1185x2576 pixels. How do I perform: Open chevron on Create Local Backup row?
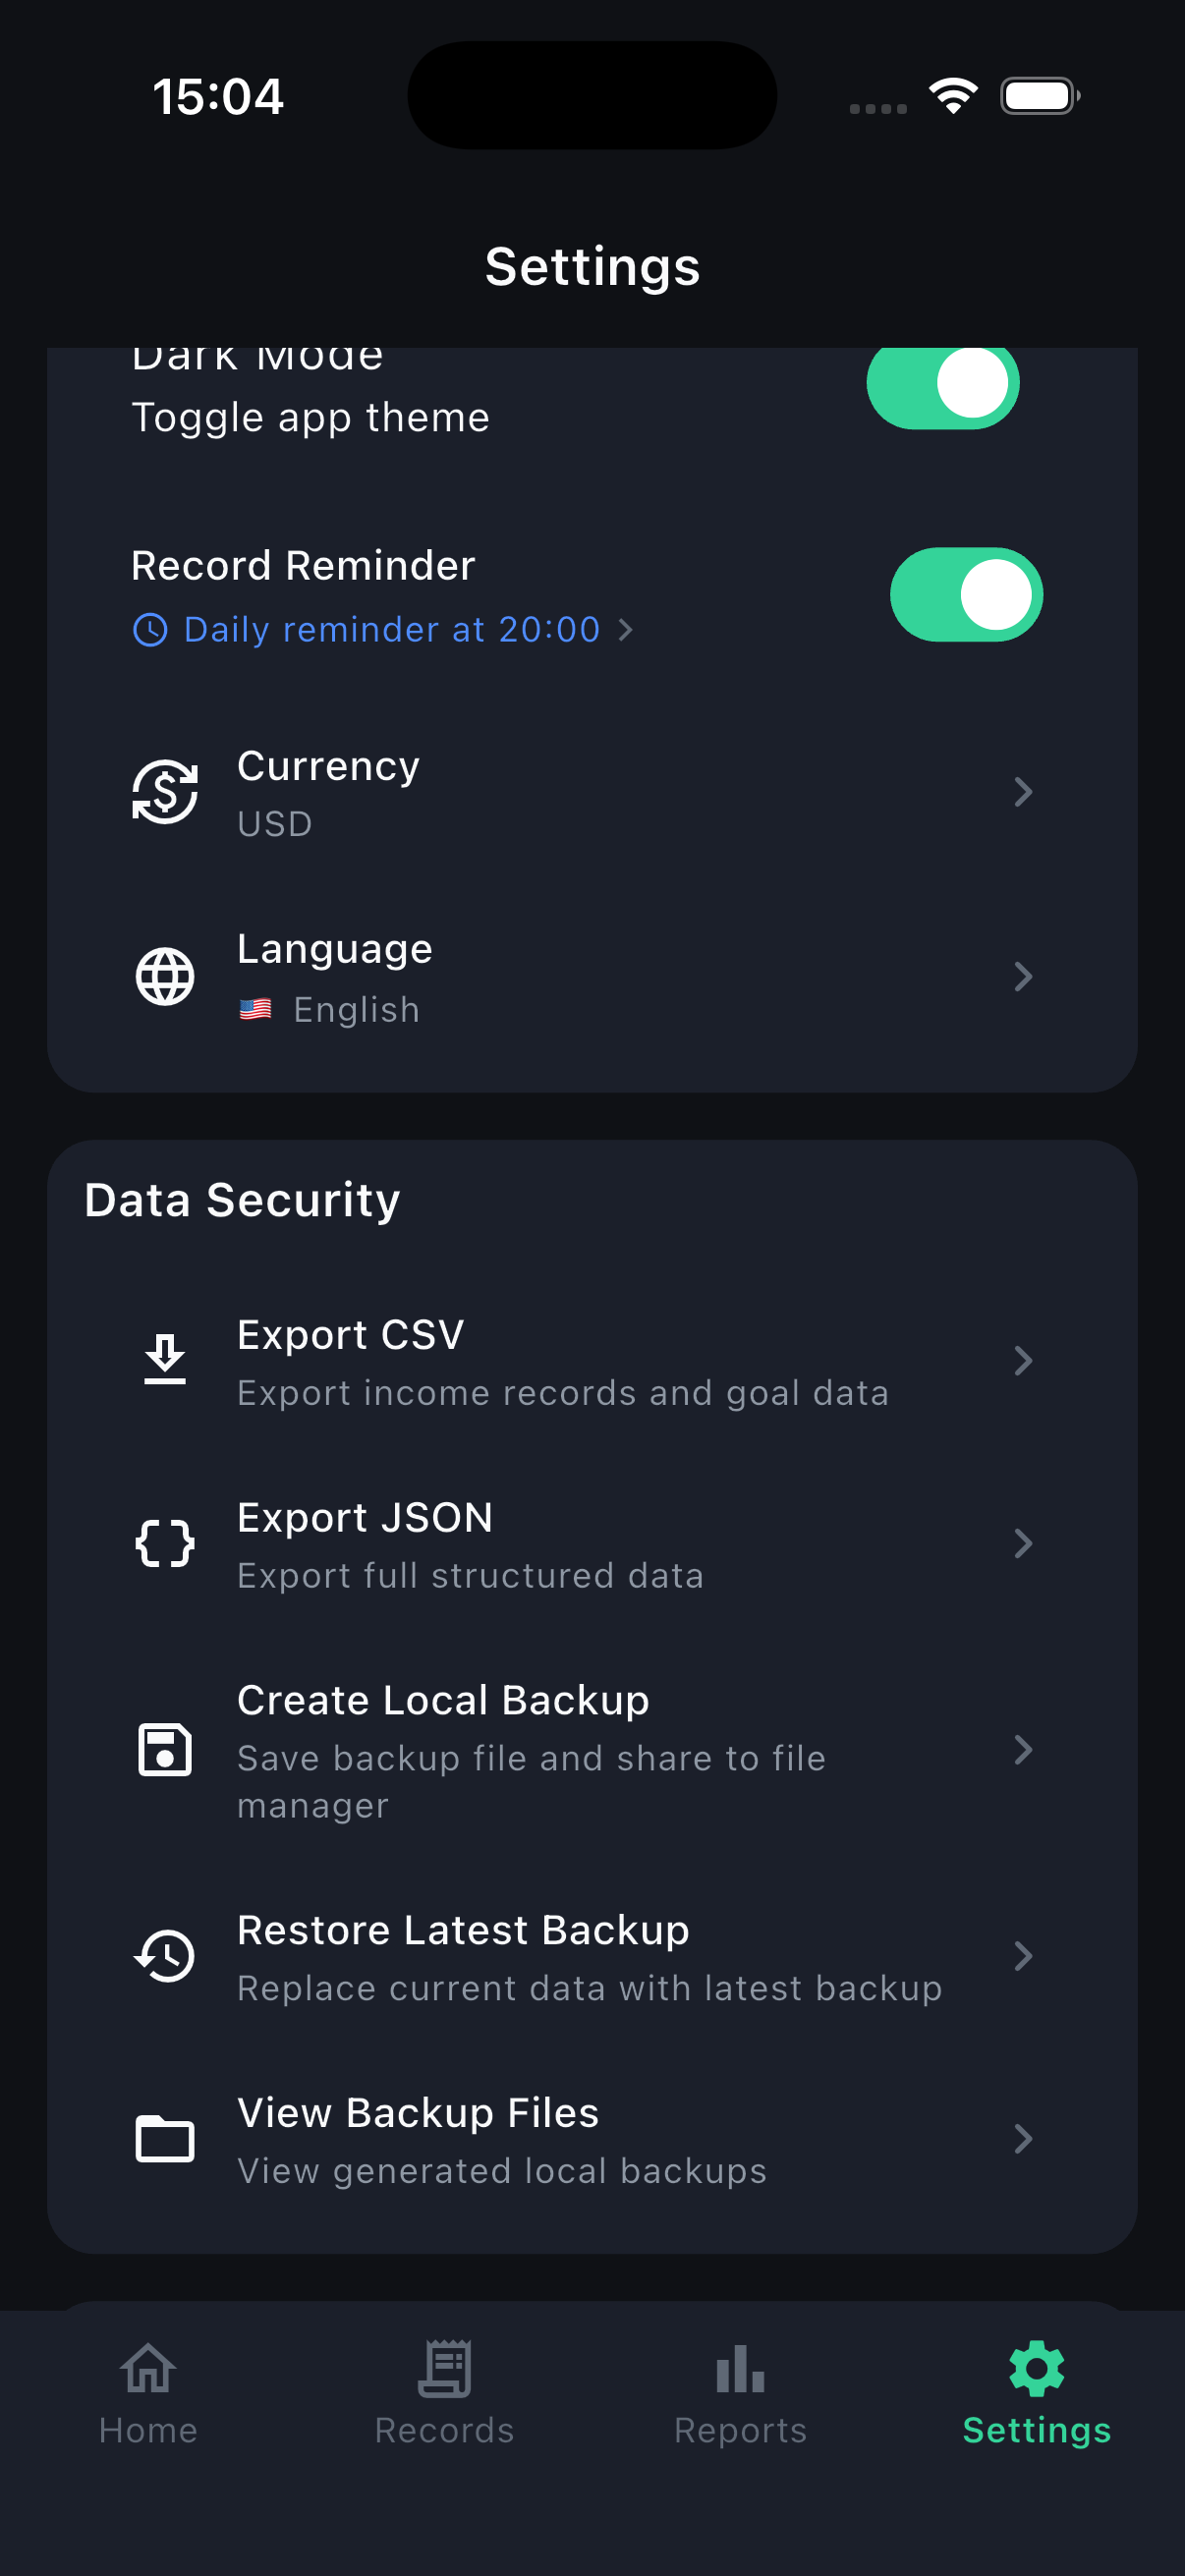click(1022, 1750)
